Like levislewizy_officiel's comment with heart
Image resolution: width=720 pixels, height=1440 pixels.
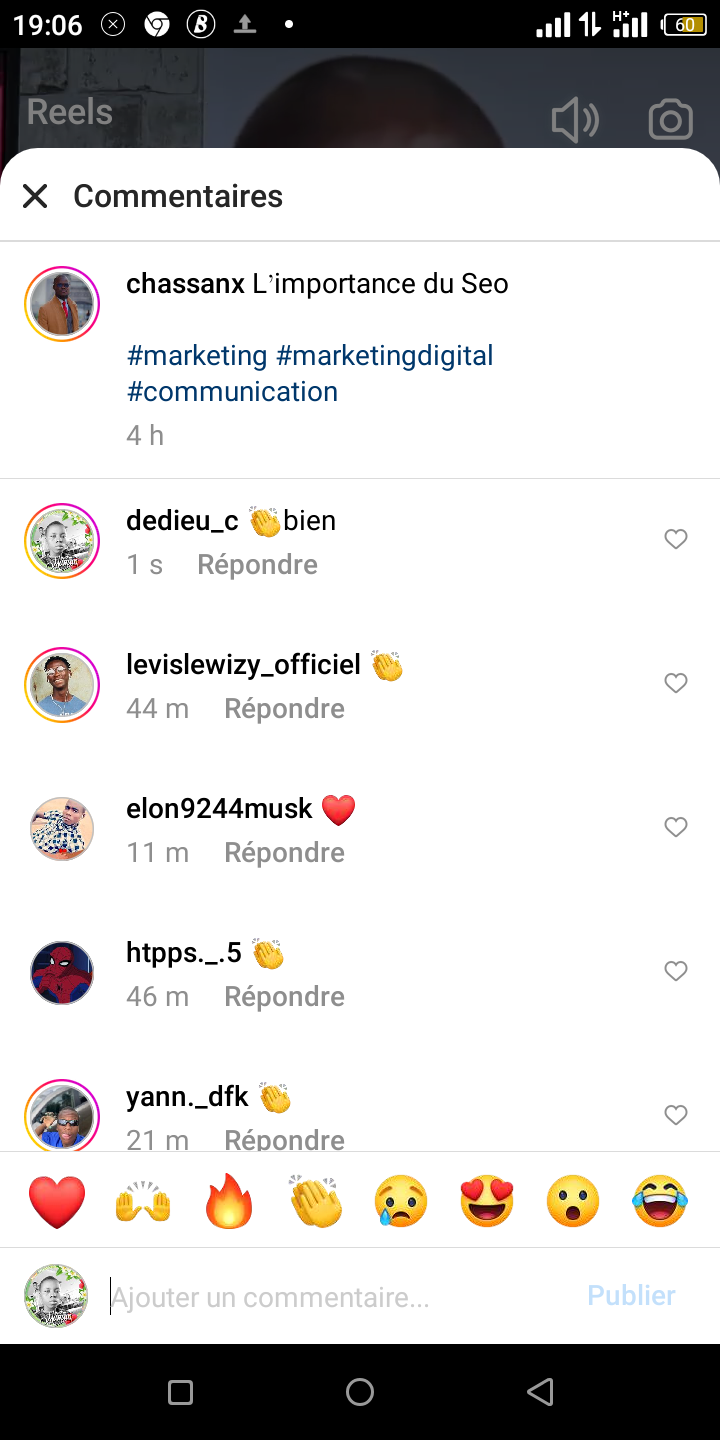(x=676, y=683)
